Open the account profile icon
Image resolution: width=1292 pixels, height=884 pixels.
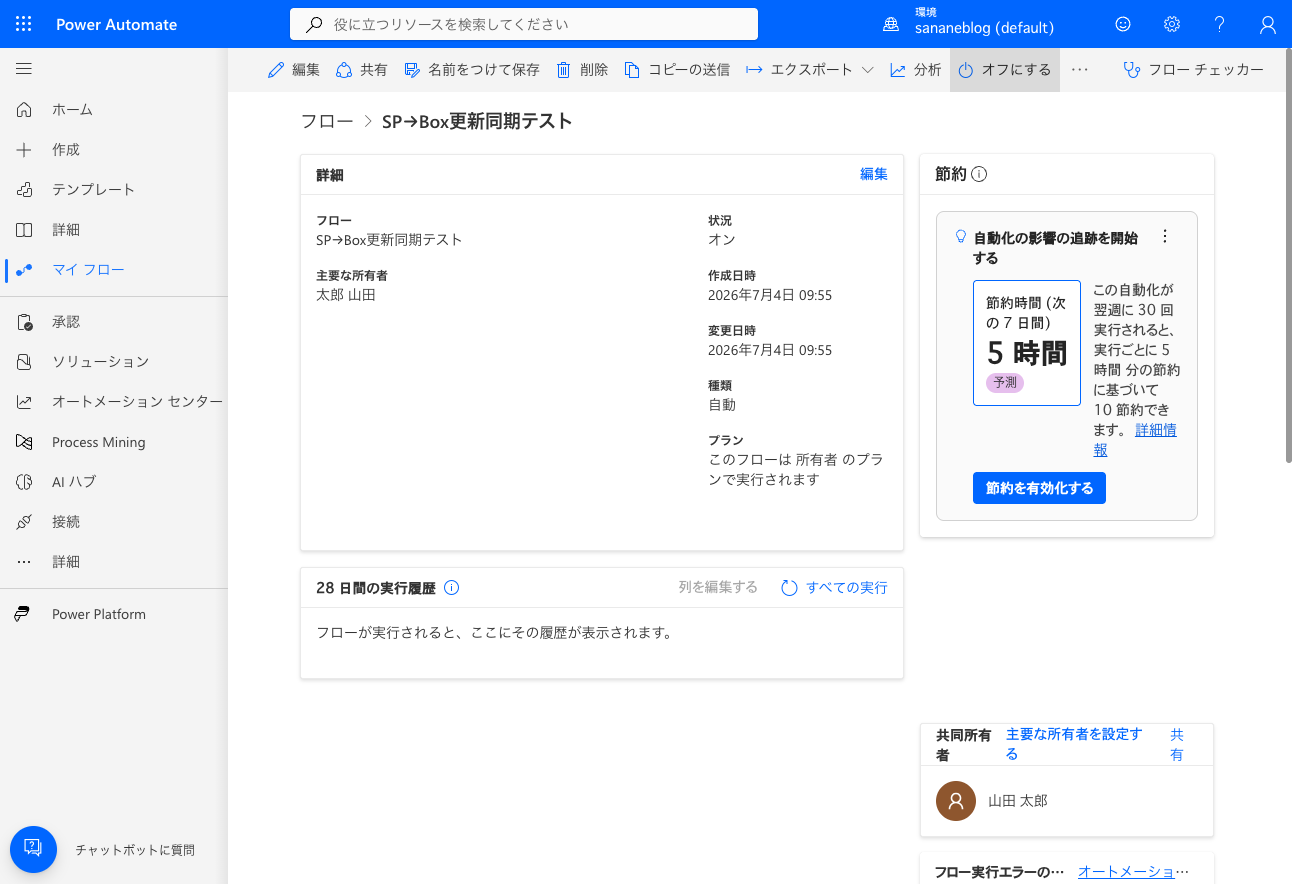pyautogui.click(x=1268, y=24)
